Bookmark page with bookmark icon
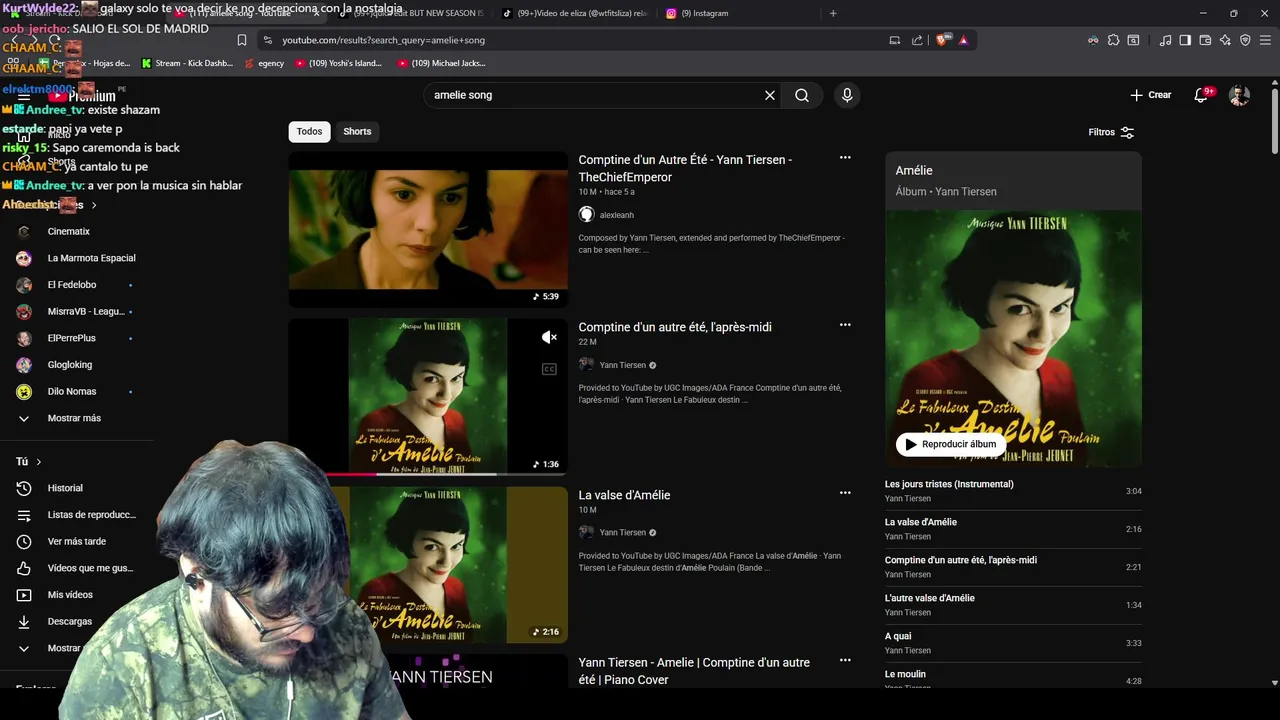This screenshot has height=720, width=1280. click(x=241, y=40)
